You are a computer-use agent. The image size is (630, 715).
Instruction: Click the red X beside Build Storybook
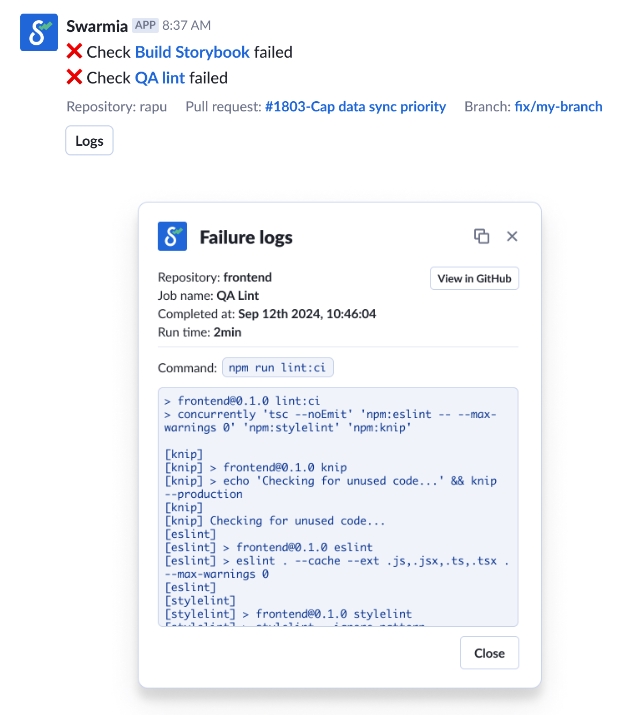tap(74, 52)
